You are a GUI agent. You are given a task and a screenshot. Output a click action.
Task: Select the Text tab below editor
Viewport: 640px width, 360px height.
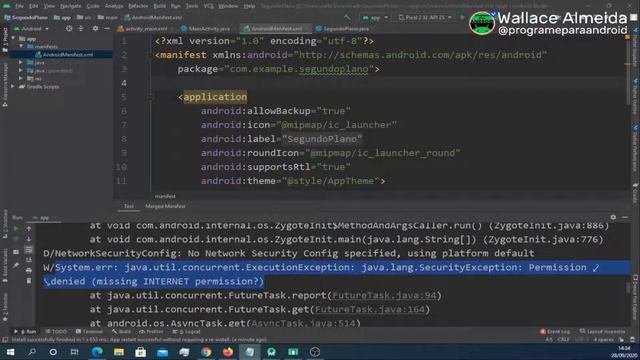point(129,207)
